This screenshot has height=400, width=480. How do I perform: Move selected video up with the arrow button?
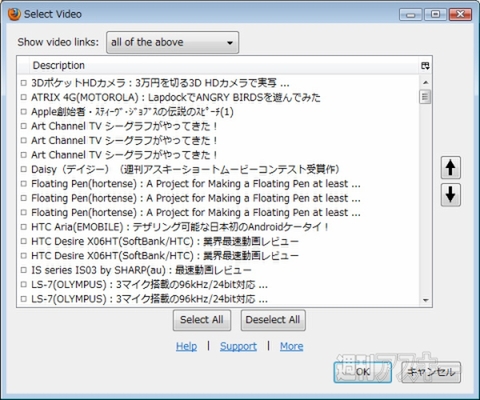(451, 168)
